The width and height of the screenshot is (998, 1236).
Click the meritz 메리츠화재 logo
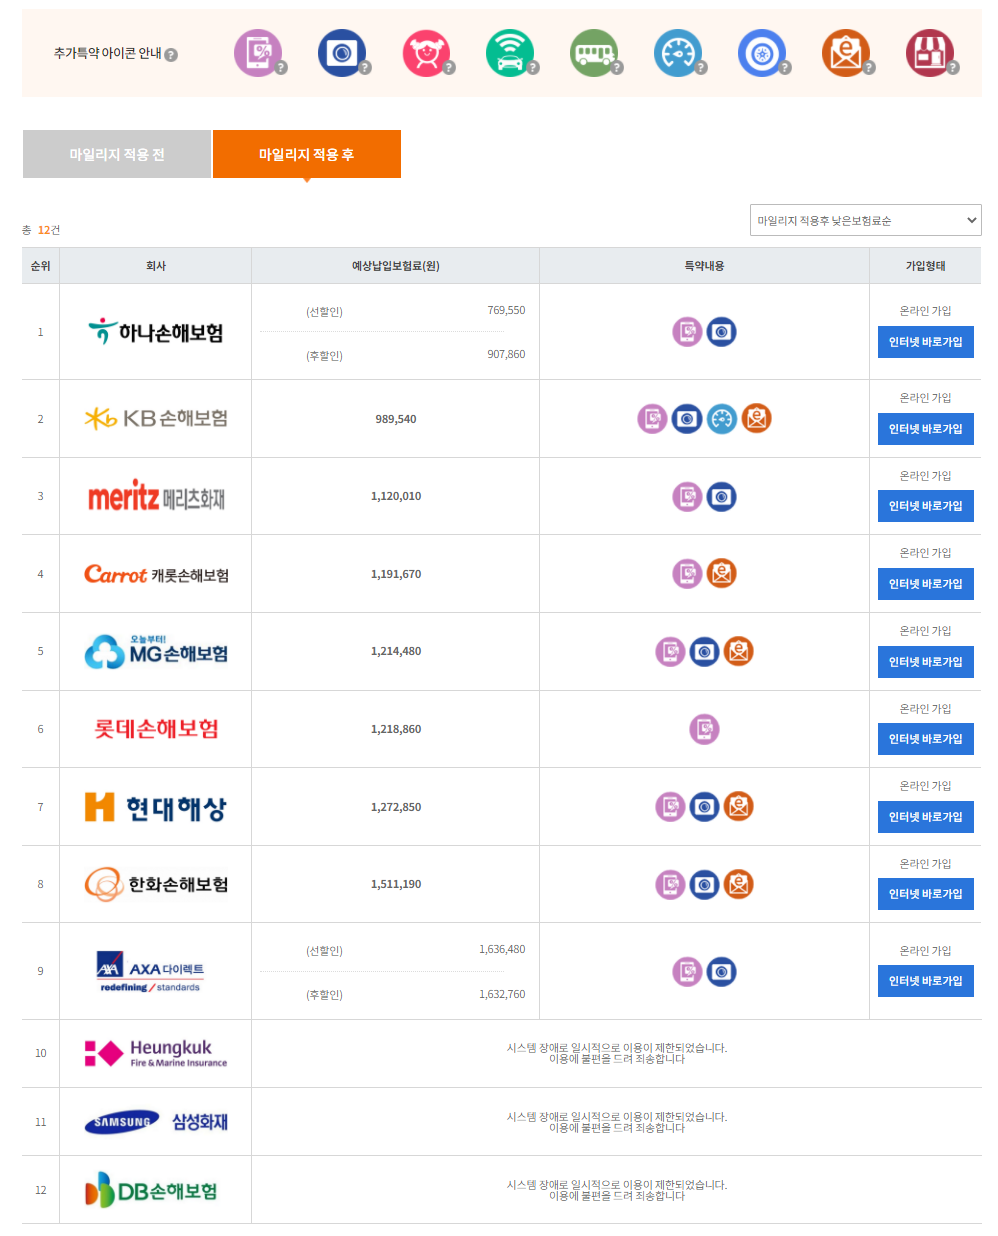(156, 496)
